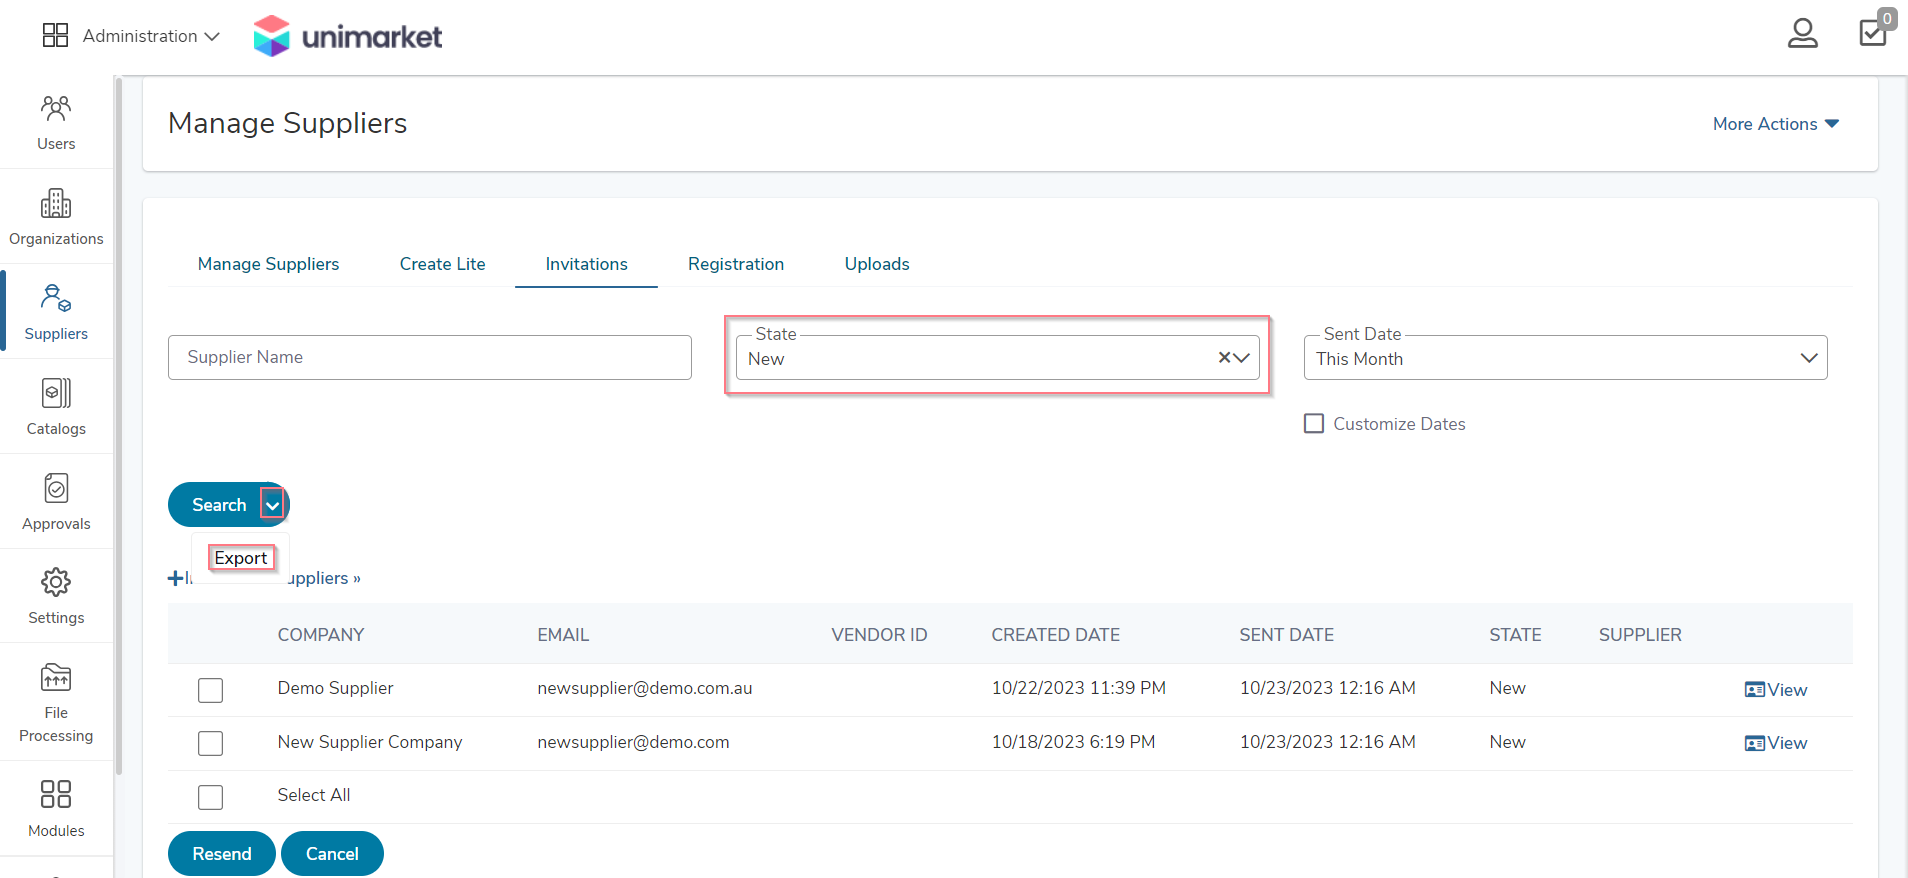Select the Demo Supplier row checkbox

point(210,690)
